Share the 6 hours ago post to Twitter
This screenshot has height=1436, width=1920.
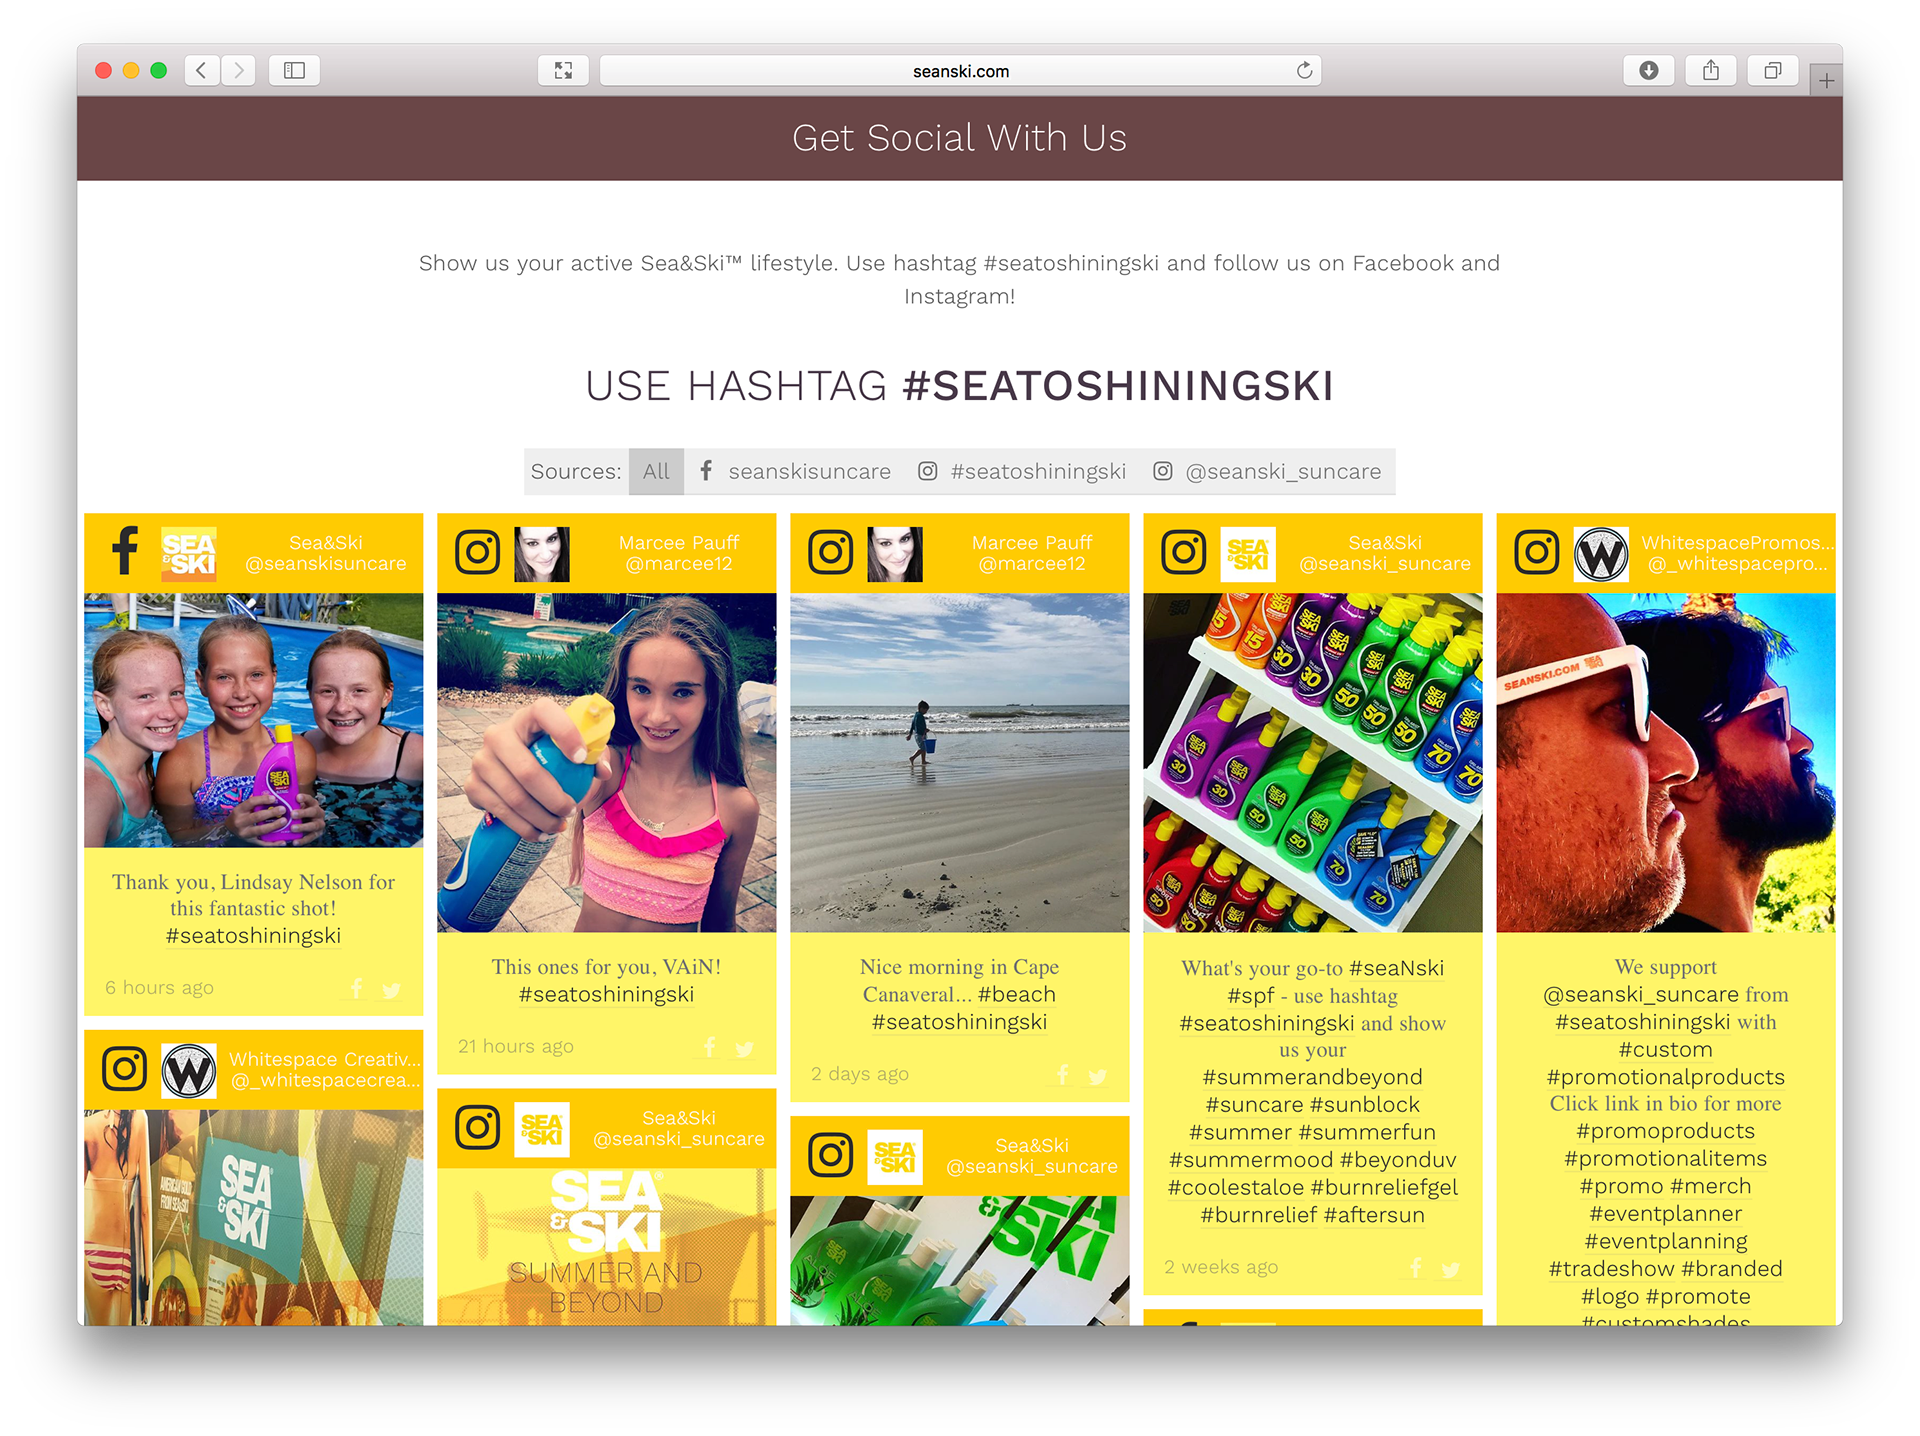coord(391,989)
